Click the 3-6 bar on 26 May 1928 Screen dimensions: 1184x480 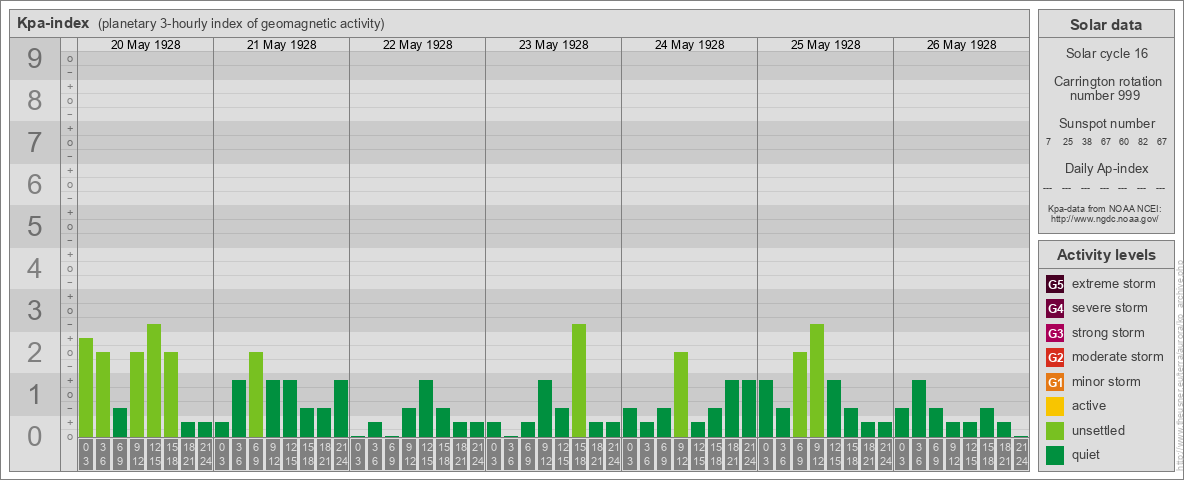click(919, 408)
